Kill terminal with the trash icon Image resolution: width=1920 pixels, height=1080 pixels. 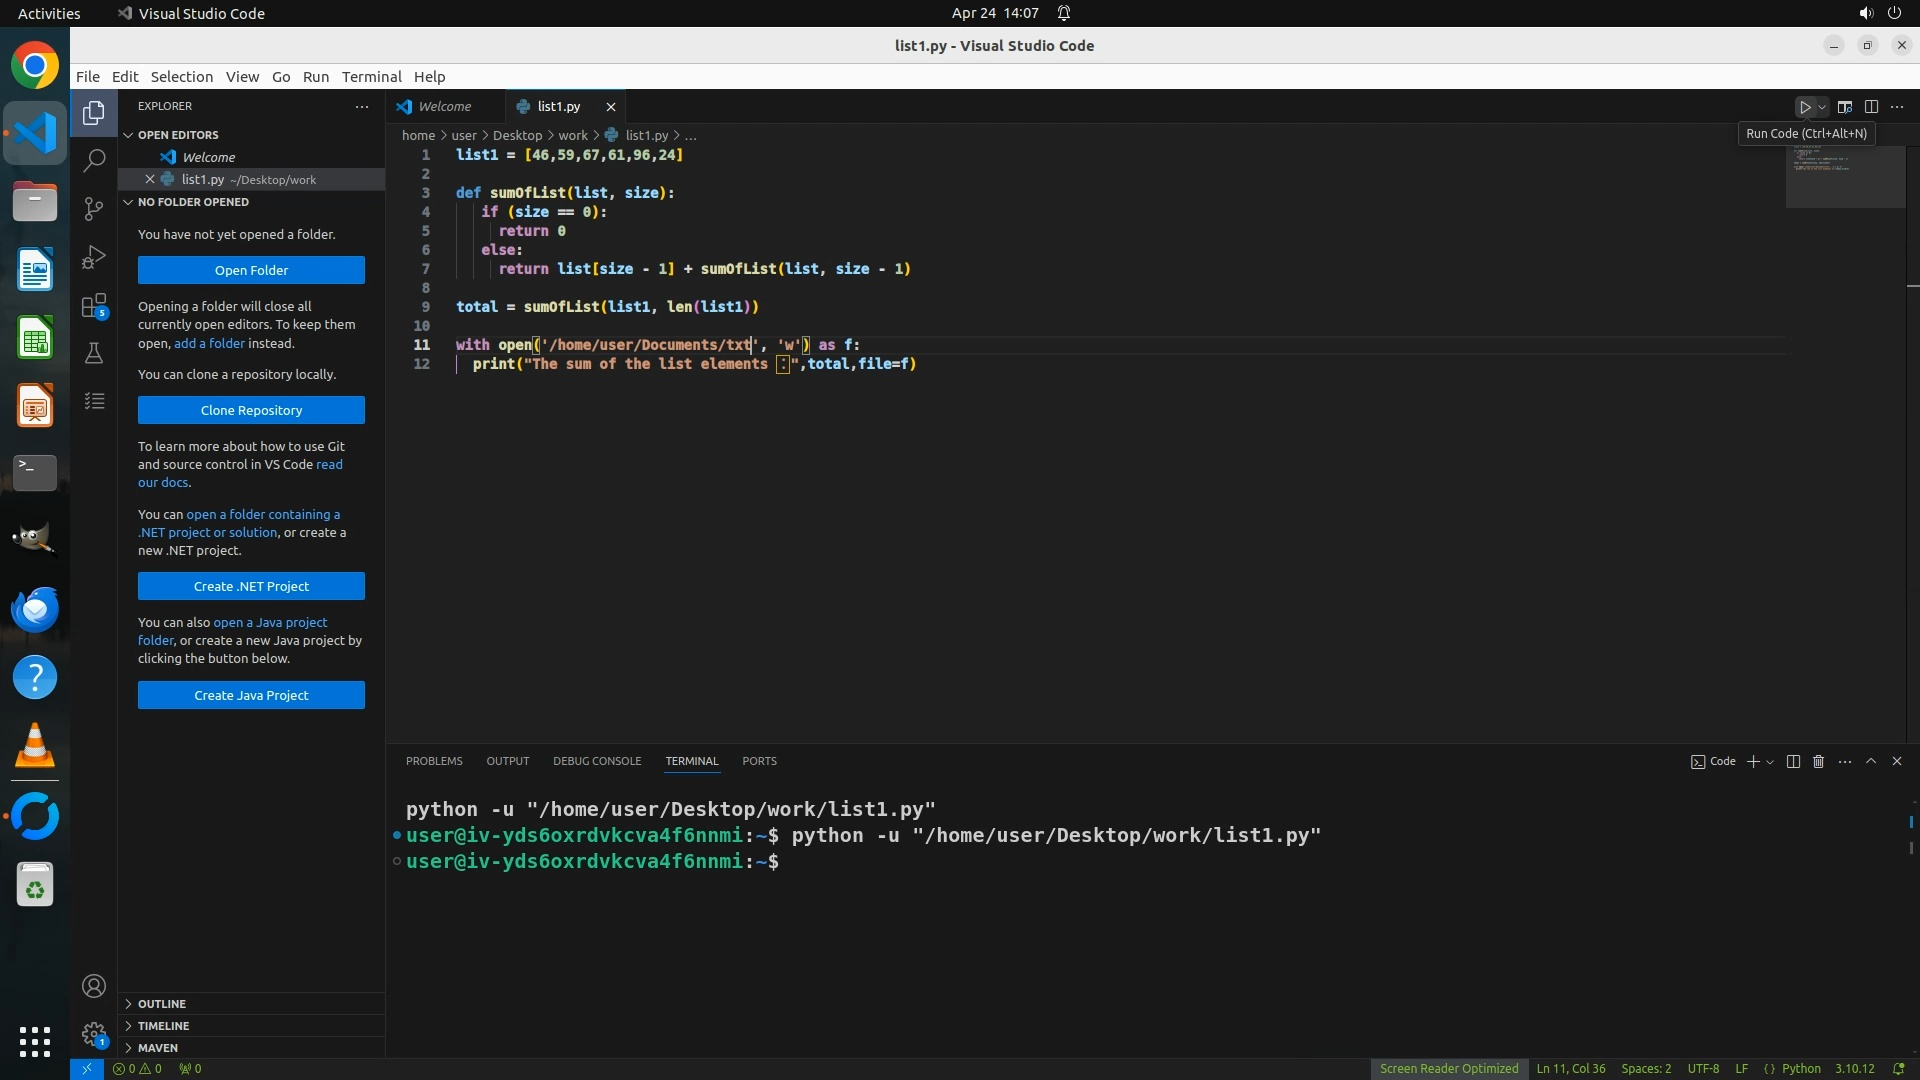point(1818,762)
